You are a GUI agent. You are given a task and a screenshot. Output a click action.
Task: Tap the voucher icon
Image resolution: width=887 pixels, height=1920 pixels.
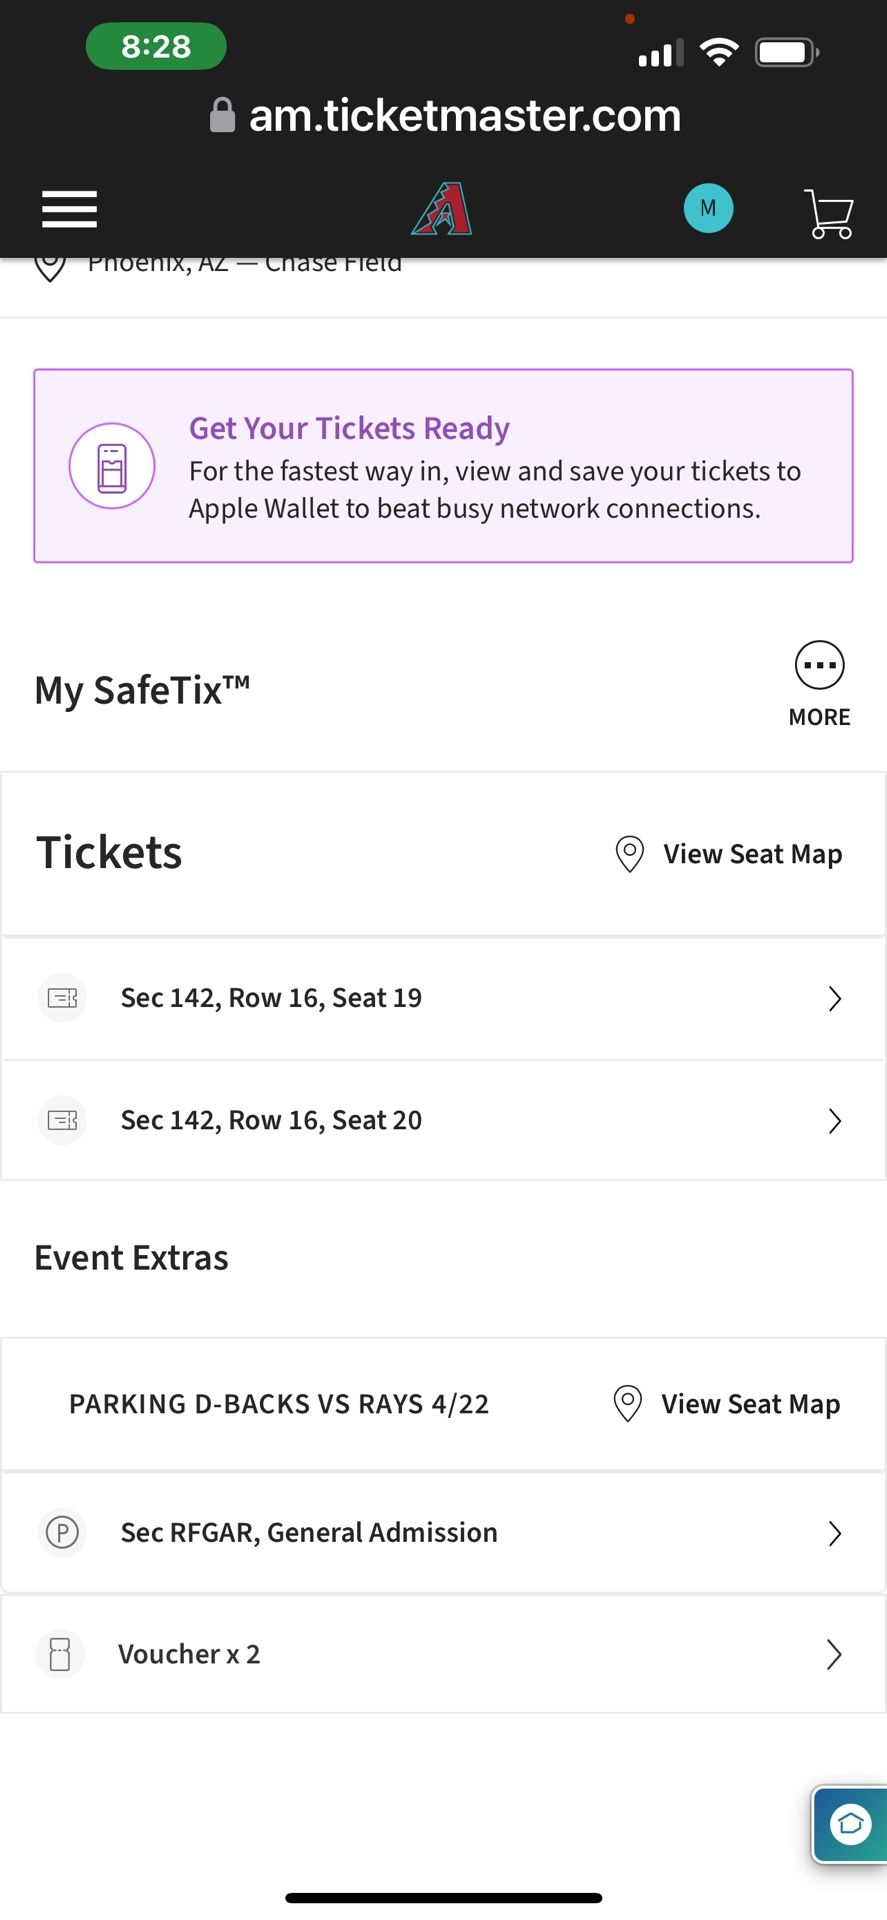click(x=60, y=1654)
